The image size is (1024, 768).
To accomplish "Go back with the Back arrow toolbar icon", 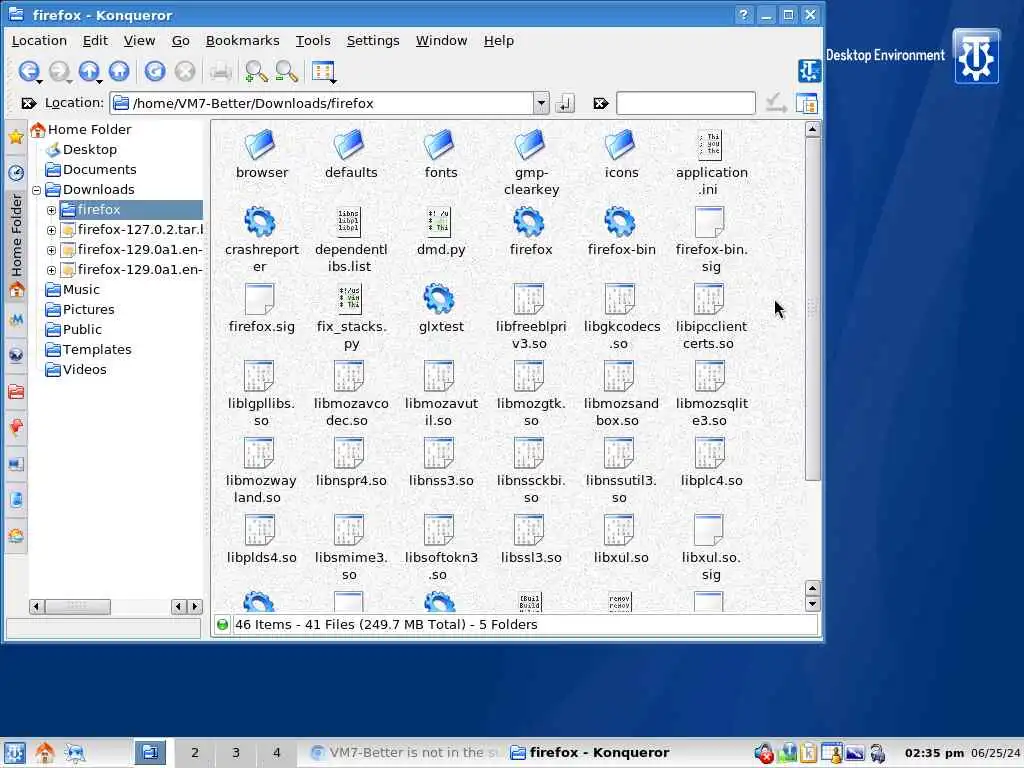I will point(28,71).
